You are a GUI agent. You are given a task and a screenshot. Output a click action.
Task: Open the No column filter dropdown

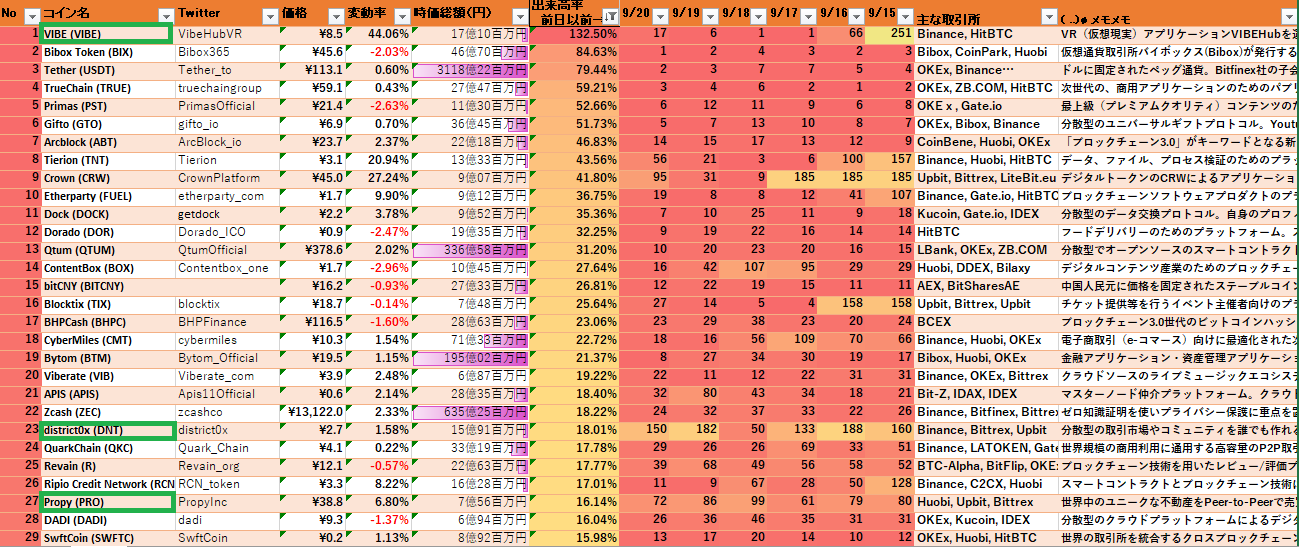[31, 16]
